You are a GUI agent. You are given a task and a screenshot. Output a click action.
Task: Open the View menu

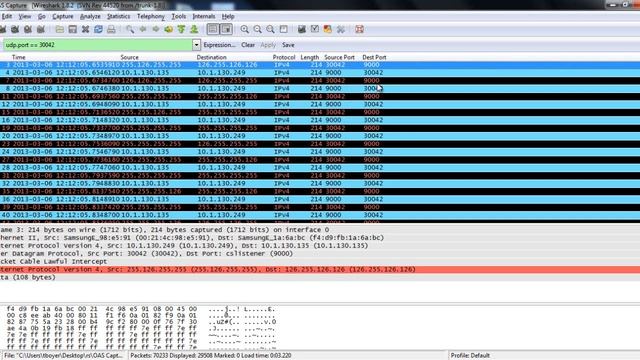coord(24,16)
